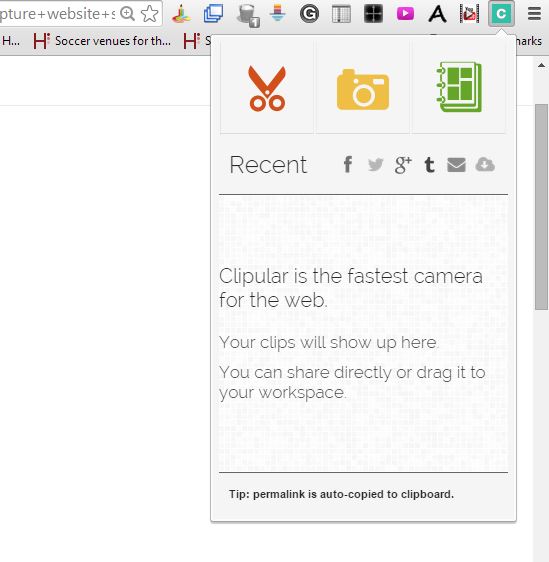This screenshot has height=562, width=549.
Task: Click the grid columns extension icon
Action: [341, 14]
